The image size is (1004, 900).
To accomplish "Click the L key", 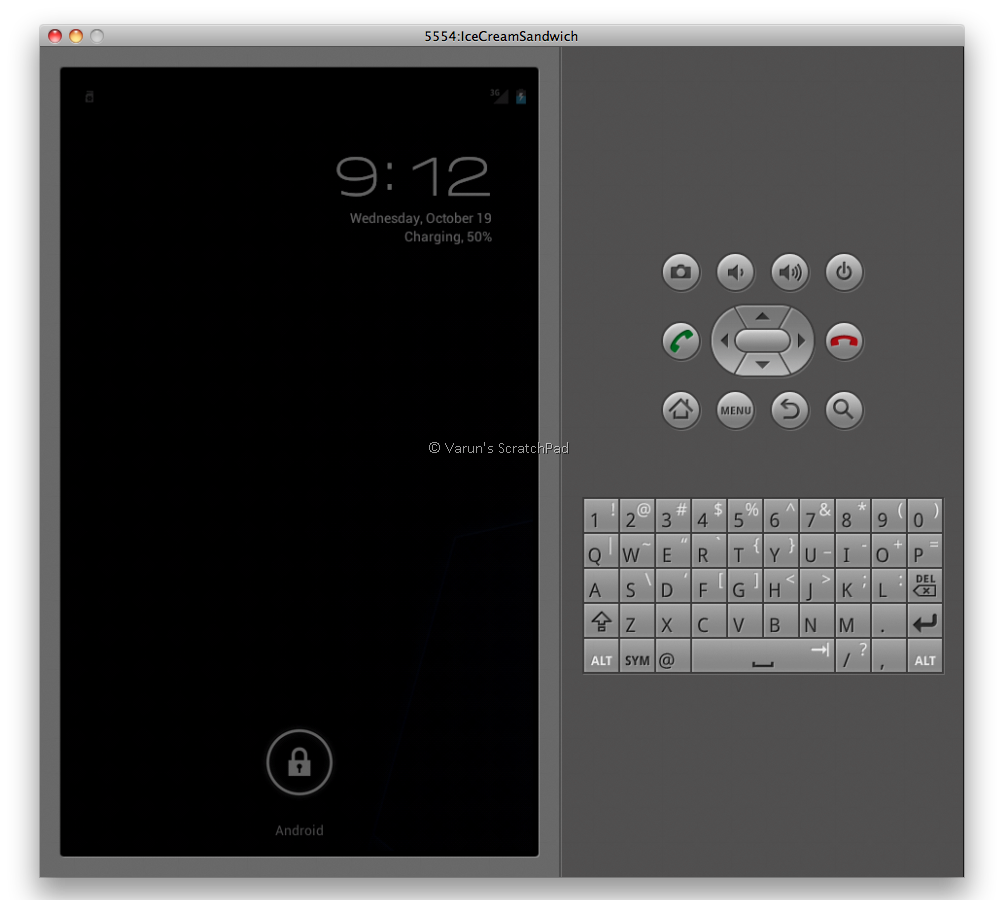I will pos(889,586).
